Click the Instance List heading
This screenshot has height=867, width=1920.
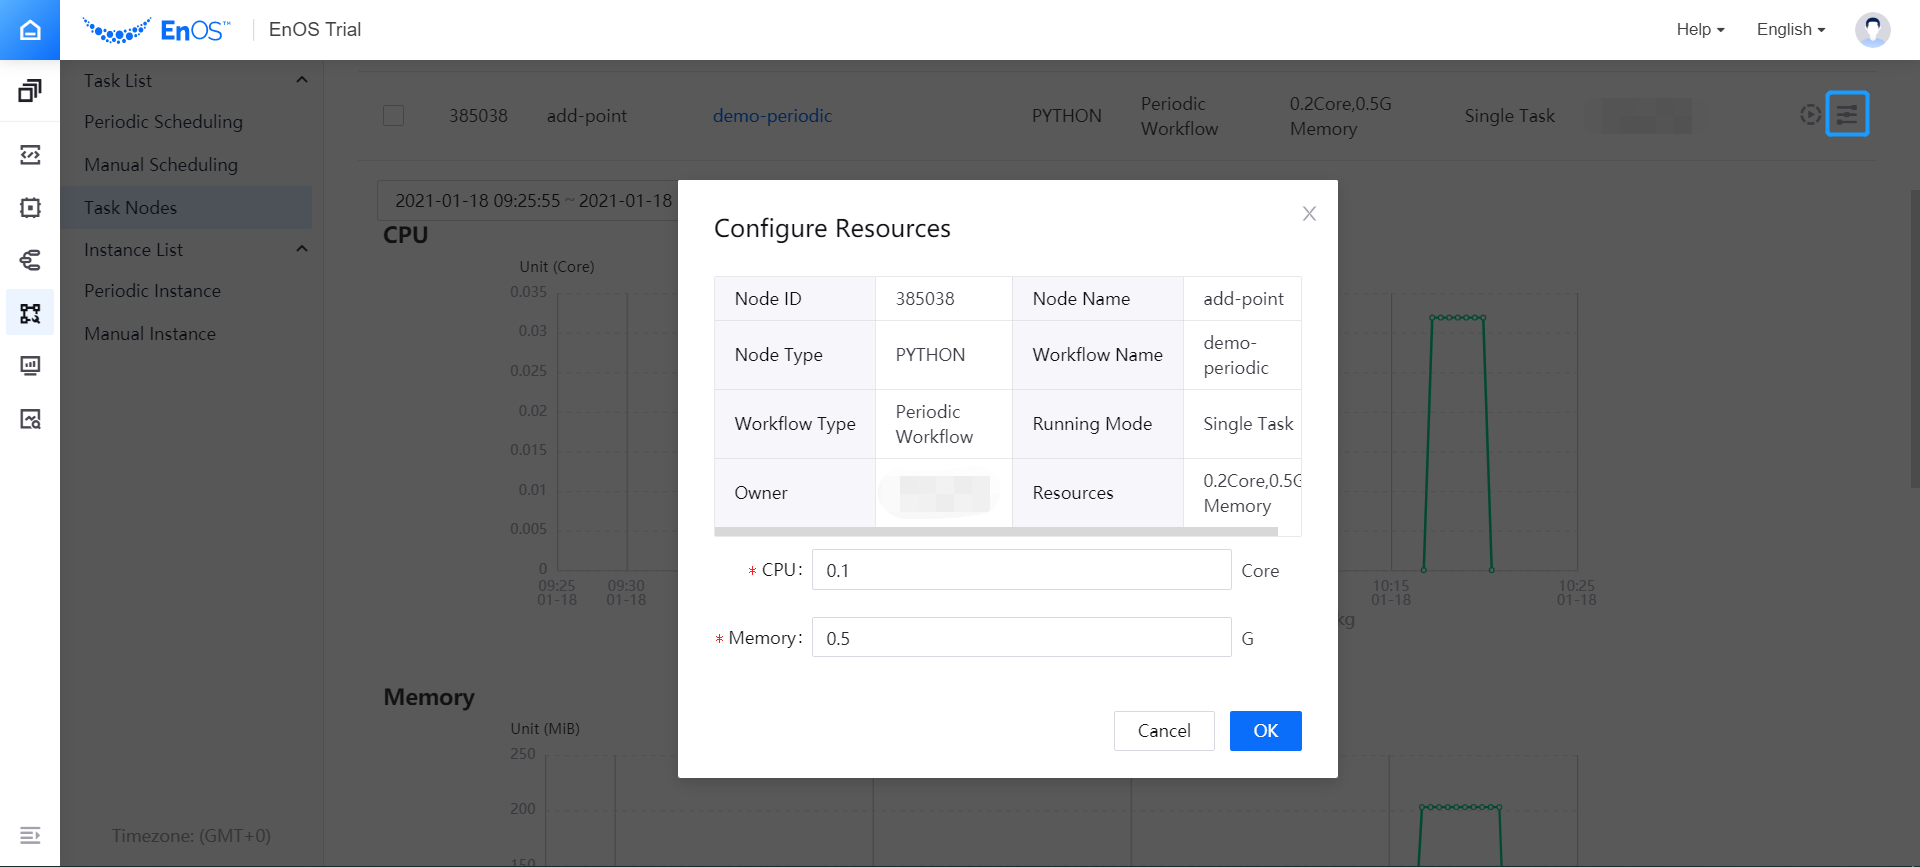(133, 250)
